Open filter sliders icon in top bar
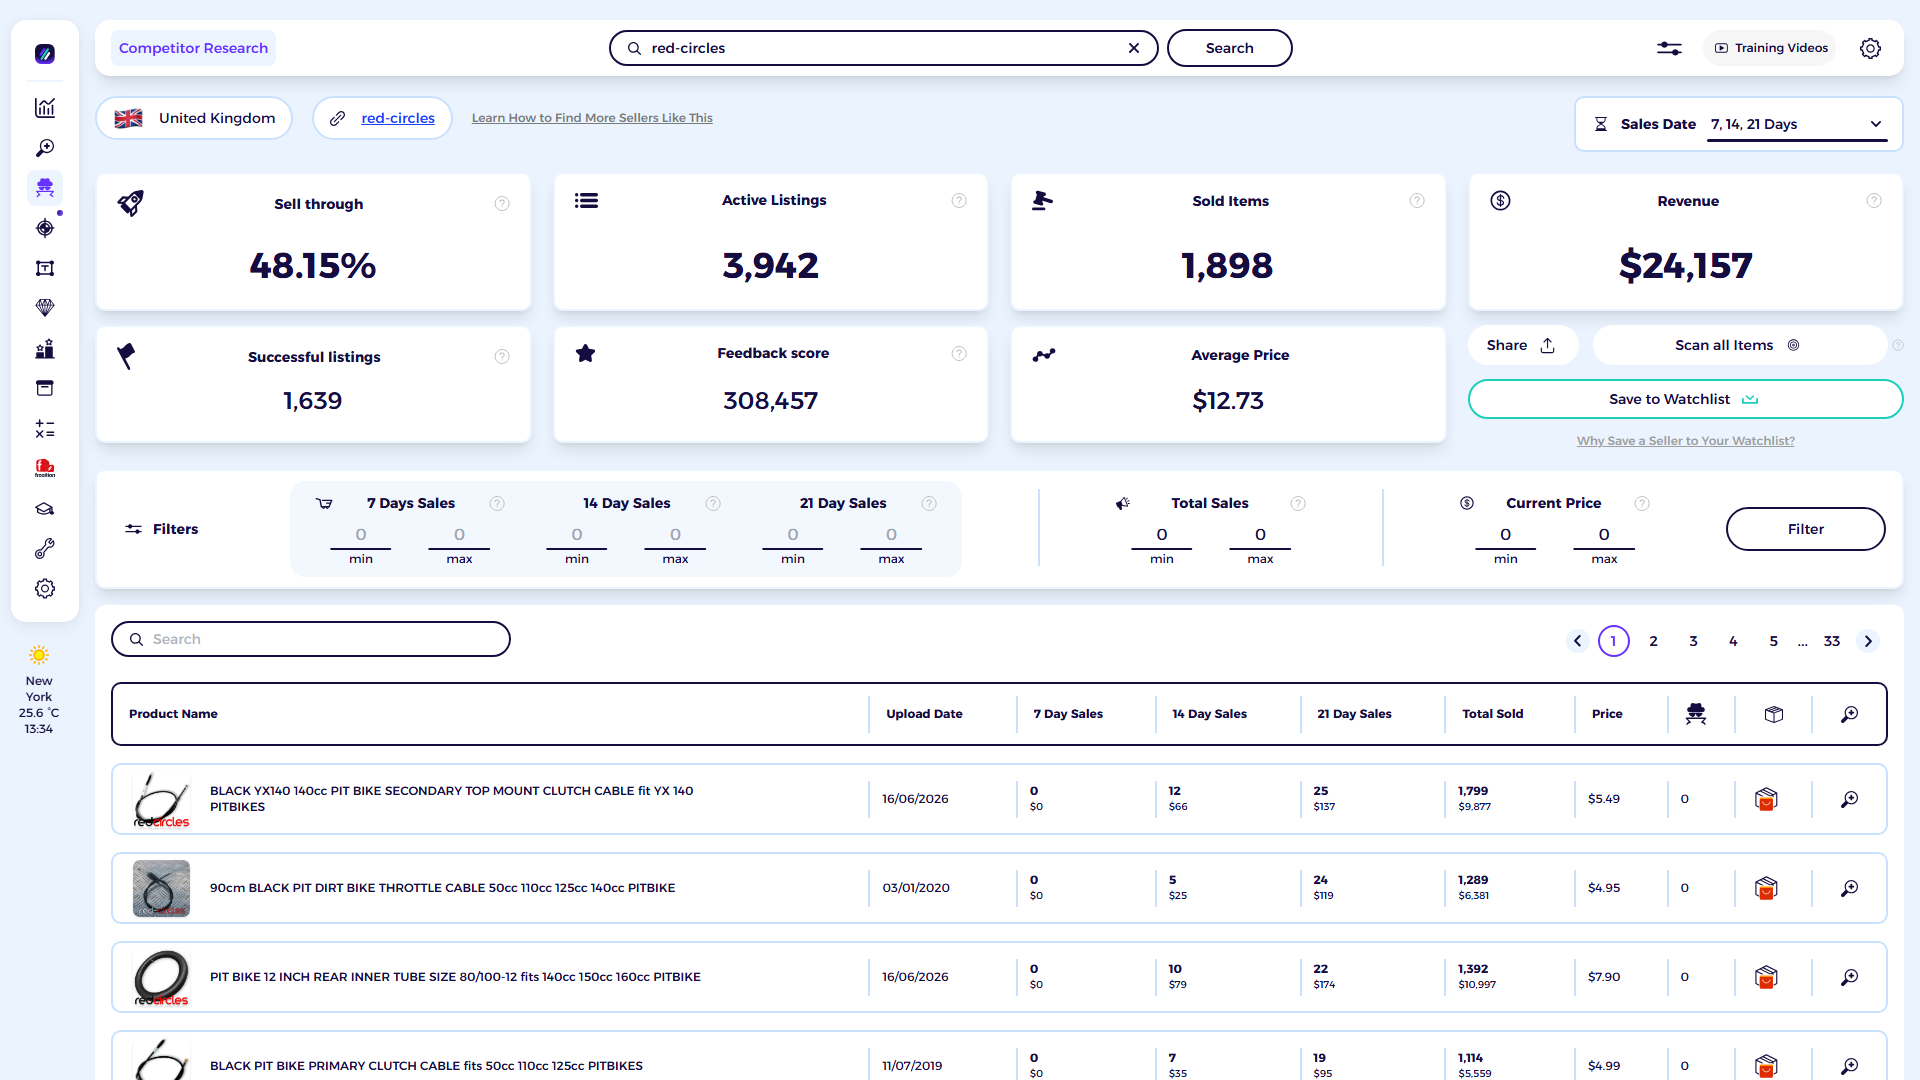This screenshot has height=1080, width=1920. click(1669, 48)
